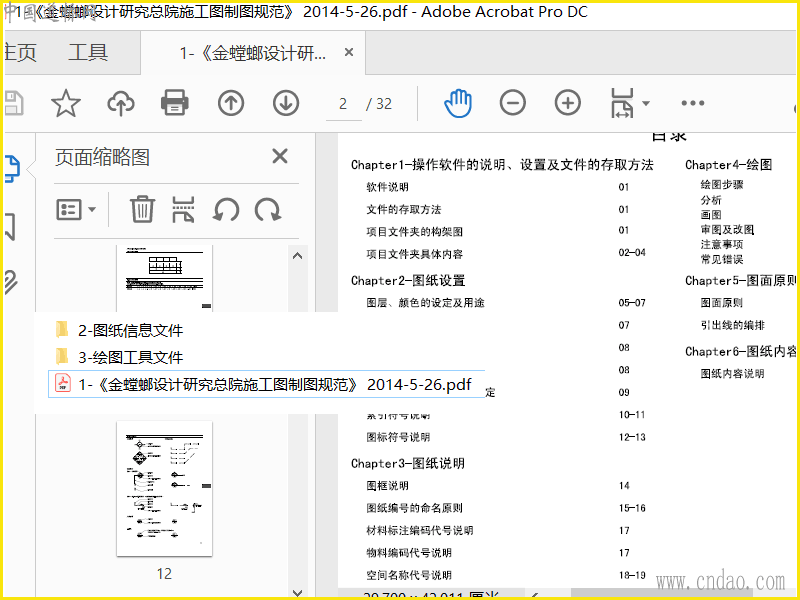
Task: Close the 金螳螂设计研 document tab
Action: pos(349,53)
